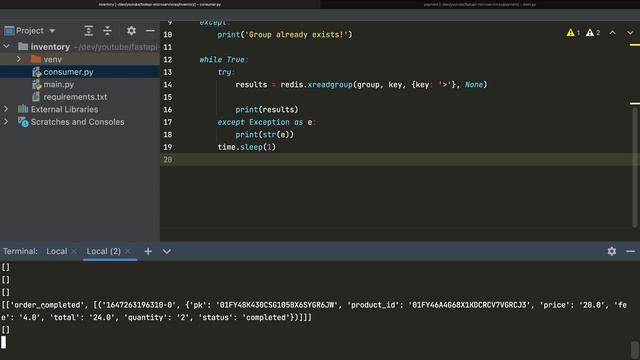This screenshot has height=360, width=640.
Task: Click the Expand All icon in Project panel
Action: (89, 31)
